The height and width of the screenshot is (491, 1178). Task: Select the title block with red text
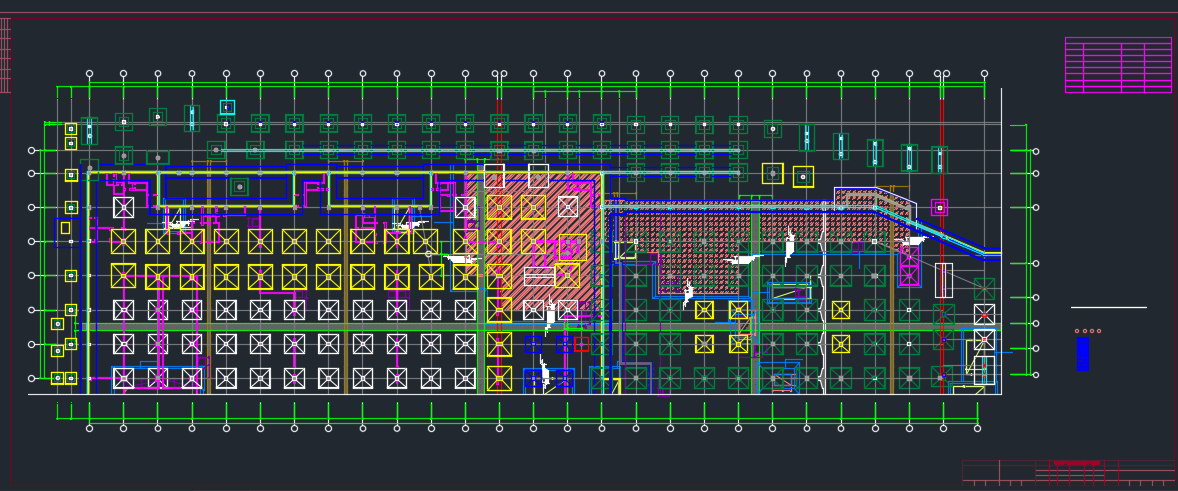click(1068, 473)
